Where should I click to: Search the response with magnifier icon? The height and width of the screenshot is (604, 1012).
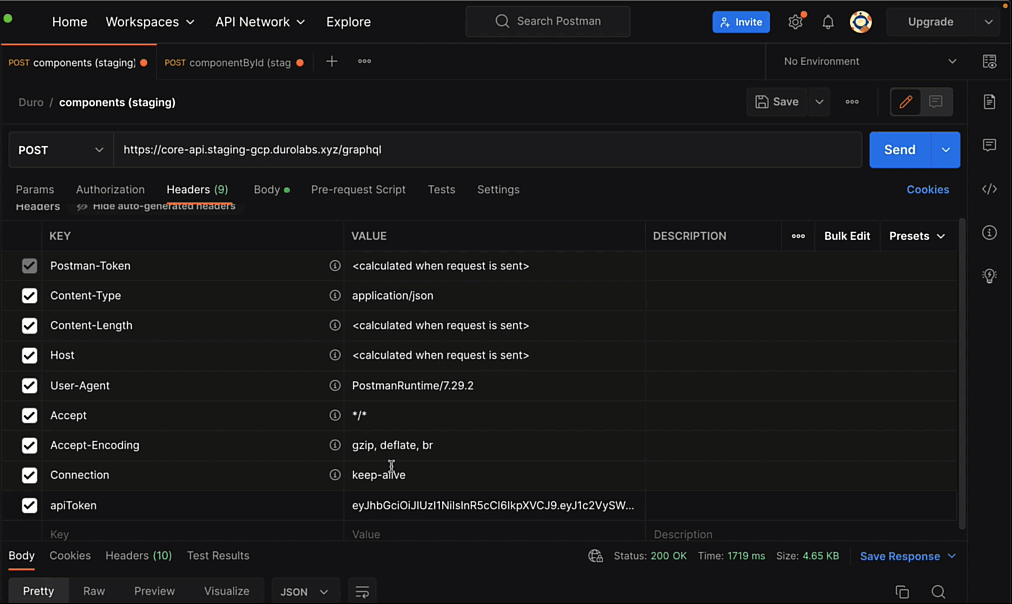tap(938, 592)
